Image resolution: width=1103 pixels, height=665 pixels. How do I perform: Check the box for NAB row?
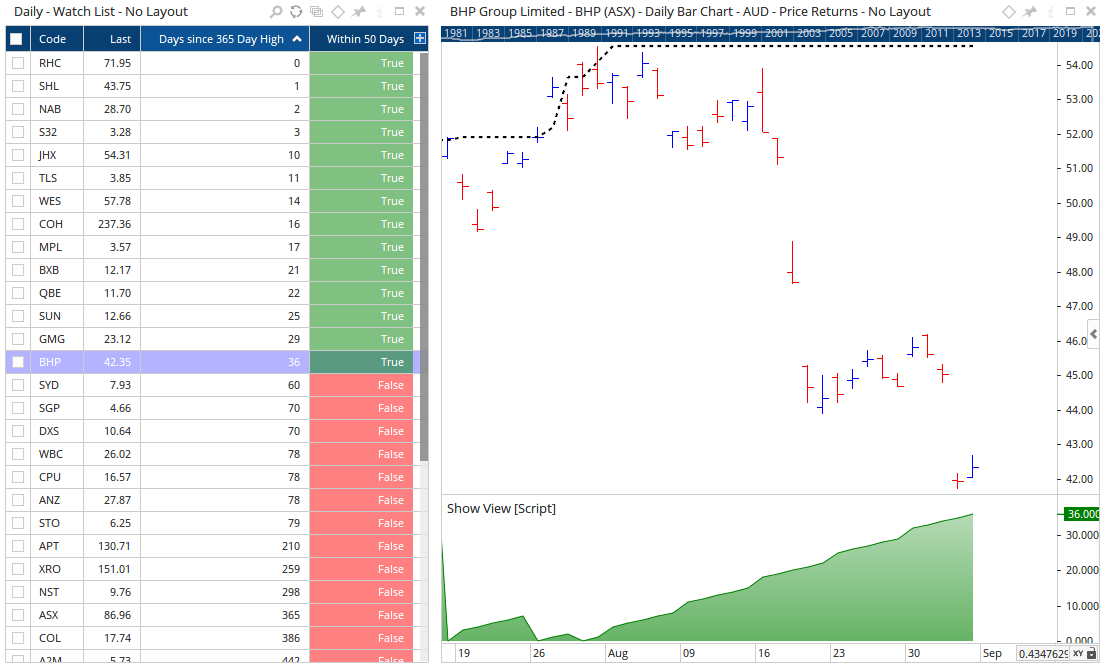click(18, 109)
